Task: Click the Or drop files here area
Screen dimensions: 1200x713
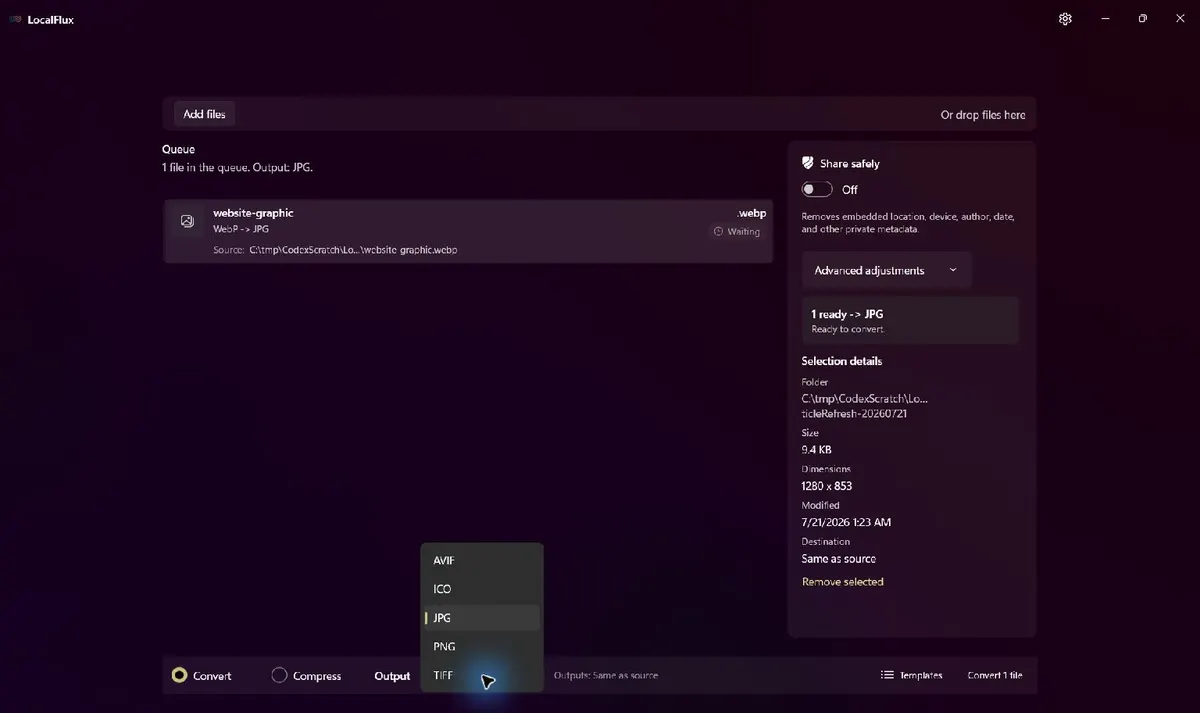Action: 983,115
